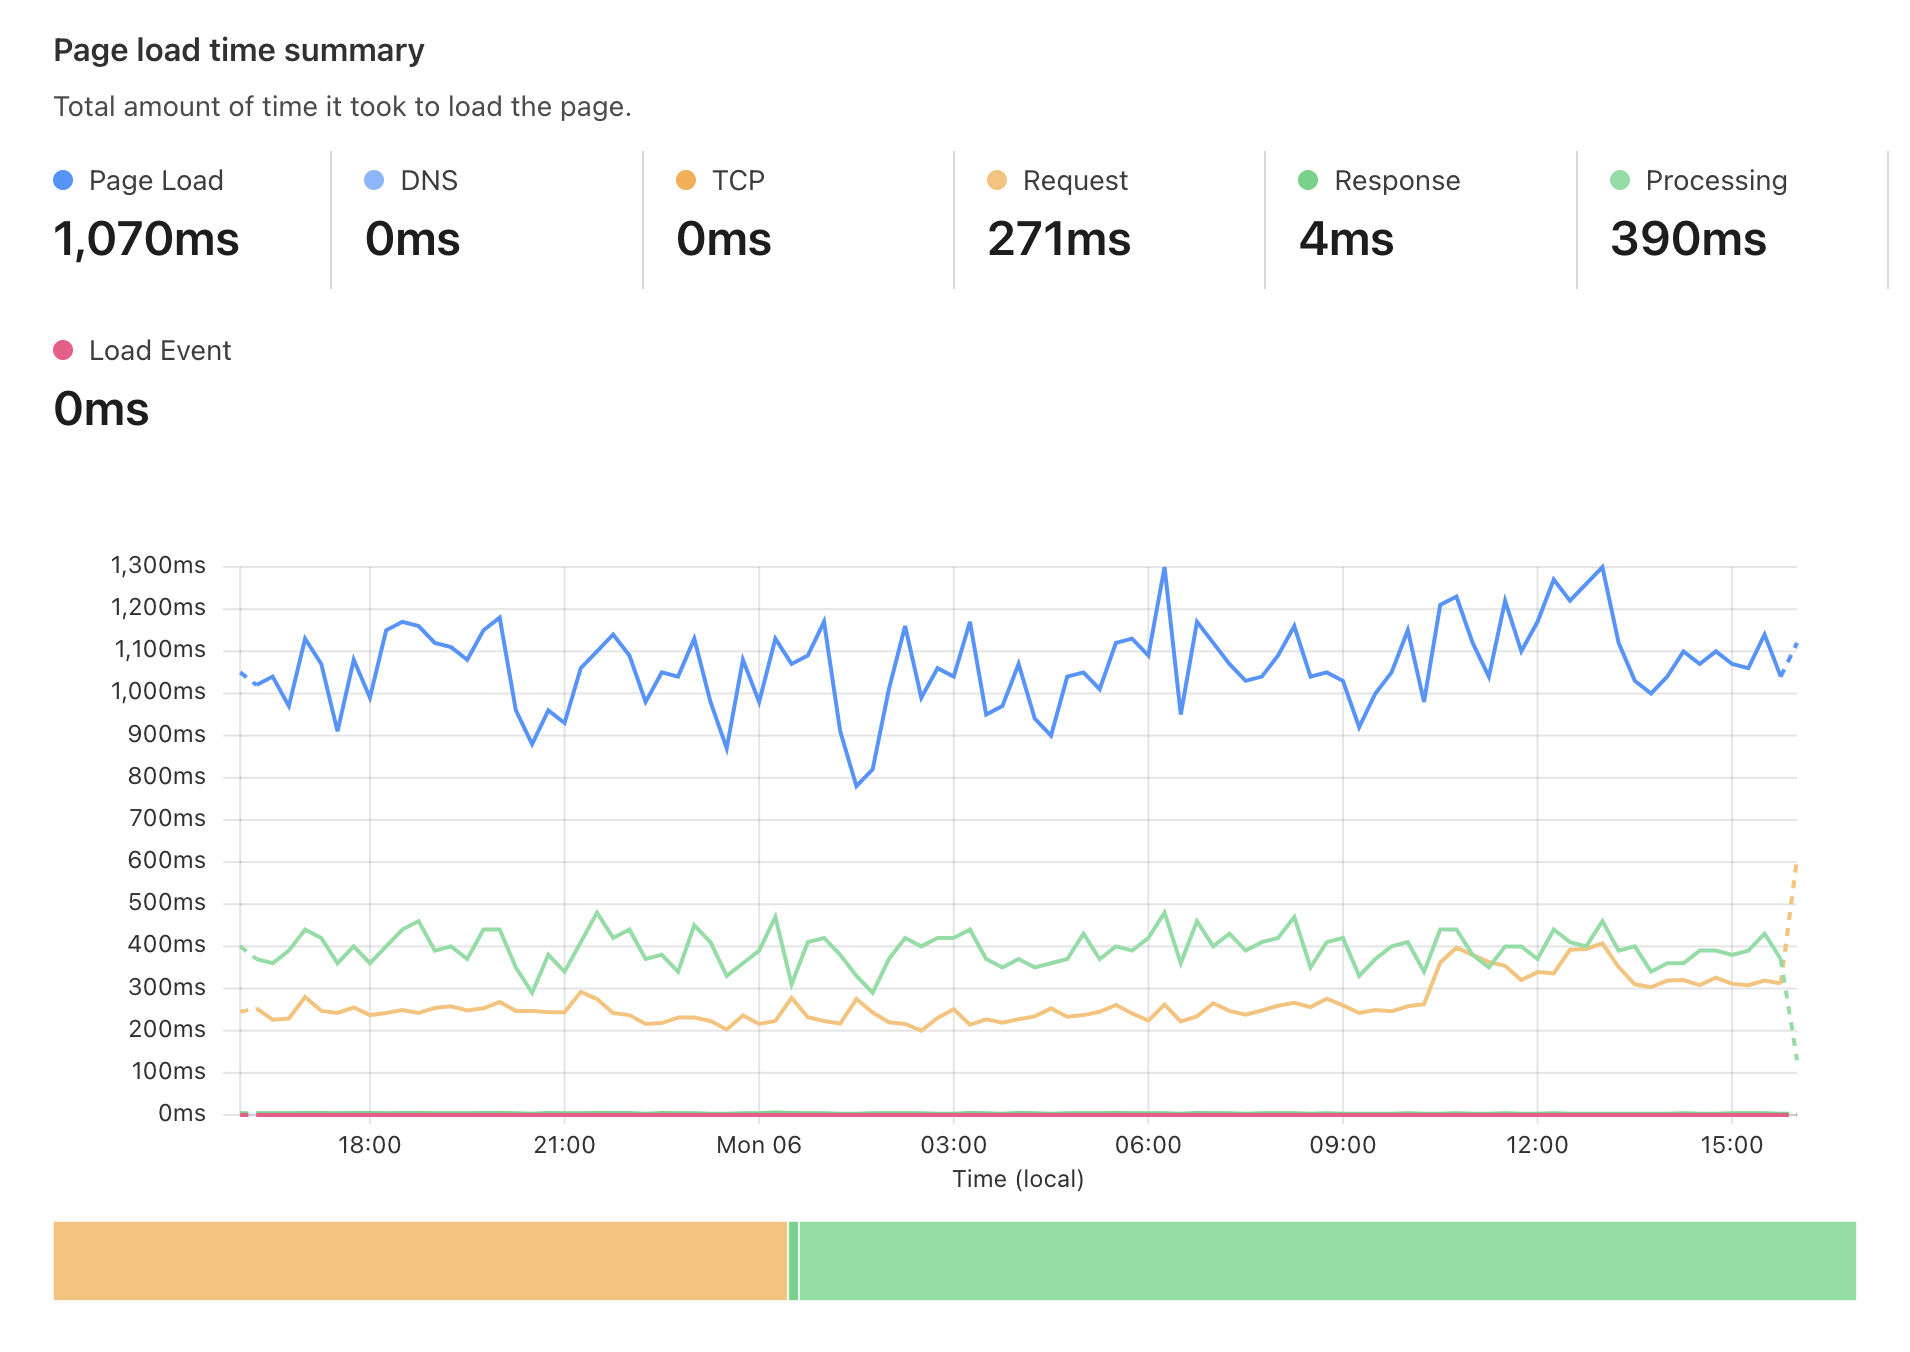Select the green Response legend dot
This screenshot has height=1352, width=1910.
click(x=1307, y=180)
